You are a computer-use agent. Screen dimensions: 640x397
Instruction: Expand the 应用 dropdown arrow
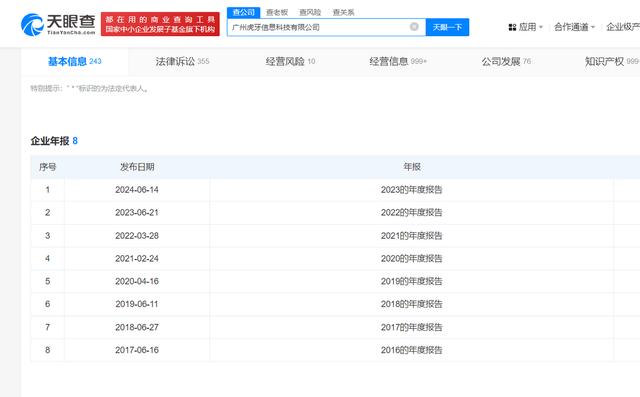pyautogui.click(x=541, y=27)
